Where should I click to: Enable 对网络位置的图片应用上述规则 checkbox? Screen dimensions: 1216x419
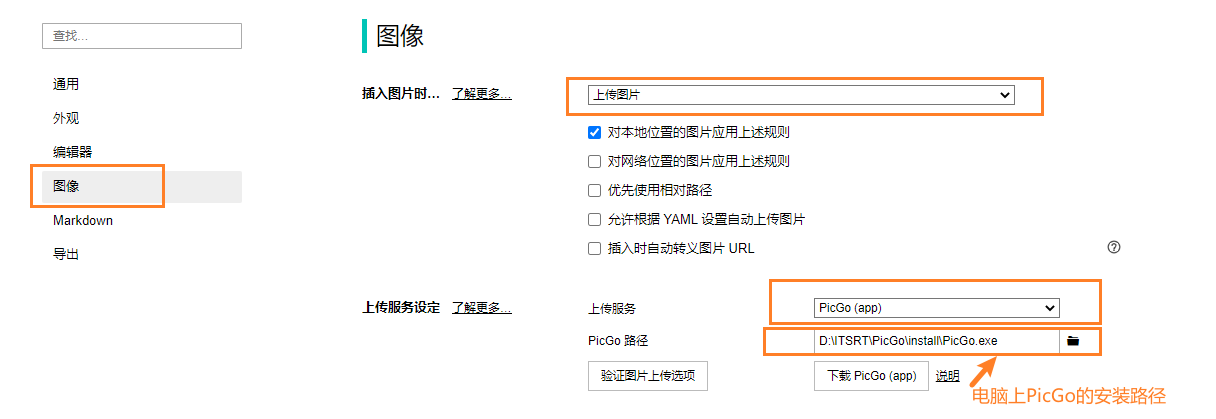pos(595,161)
